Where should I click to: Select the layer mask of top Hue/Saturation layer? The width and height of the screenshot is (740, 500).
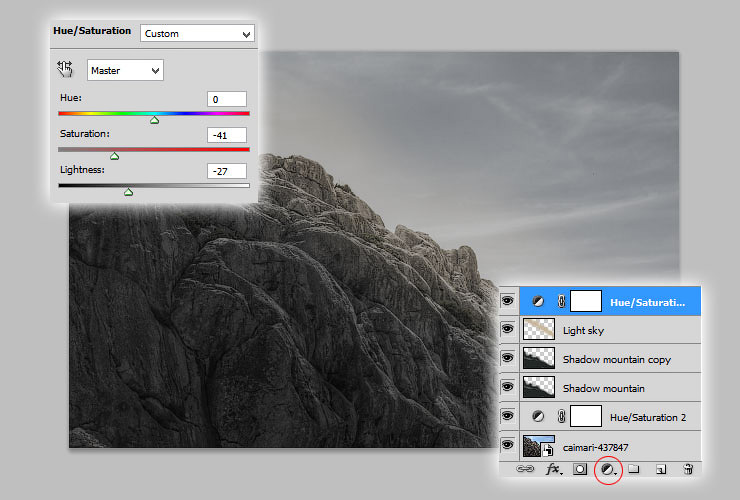point(586,301)
